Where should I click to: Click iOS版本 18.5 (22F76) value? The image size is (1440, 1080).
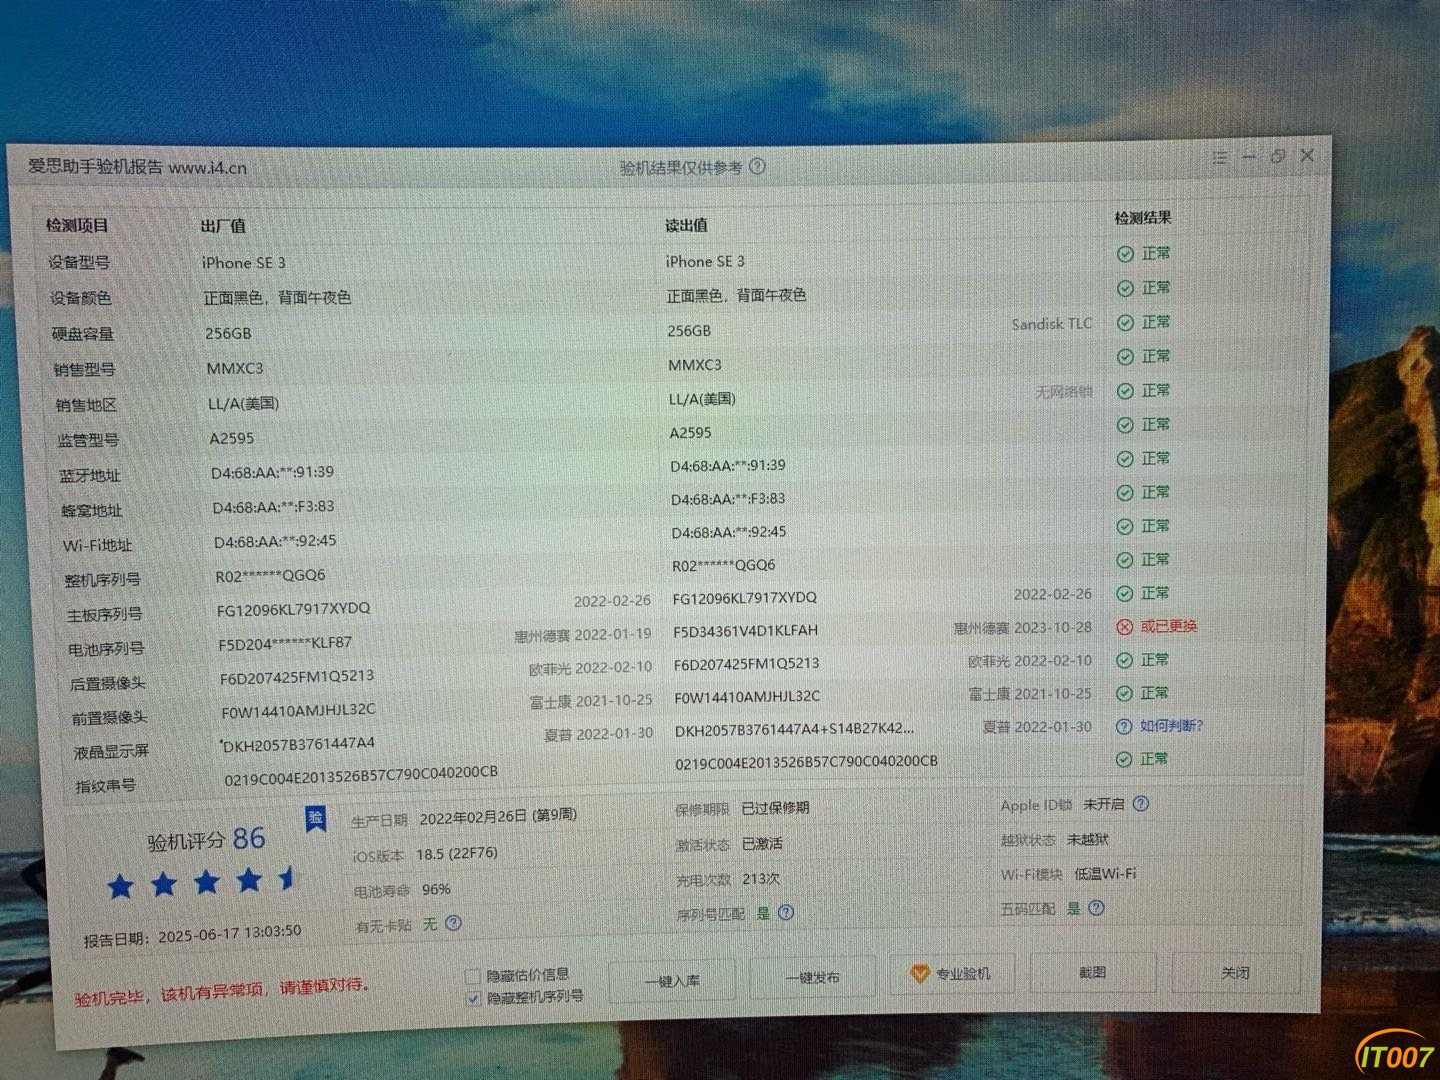pyautogui.click(x=457, y=854)
